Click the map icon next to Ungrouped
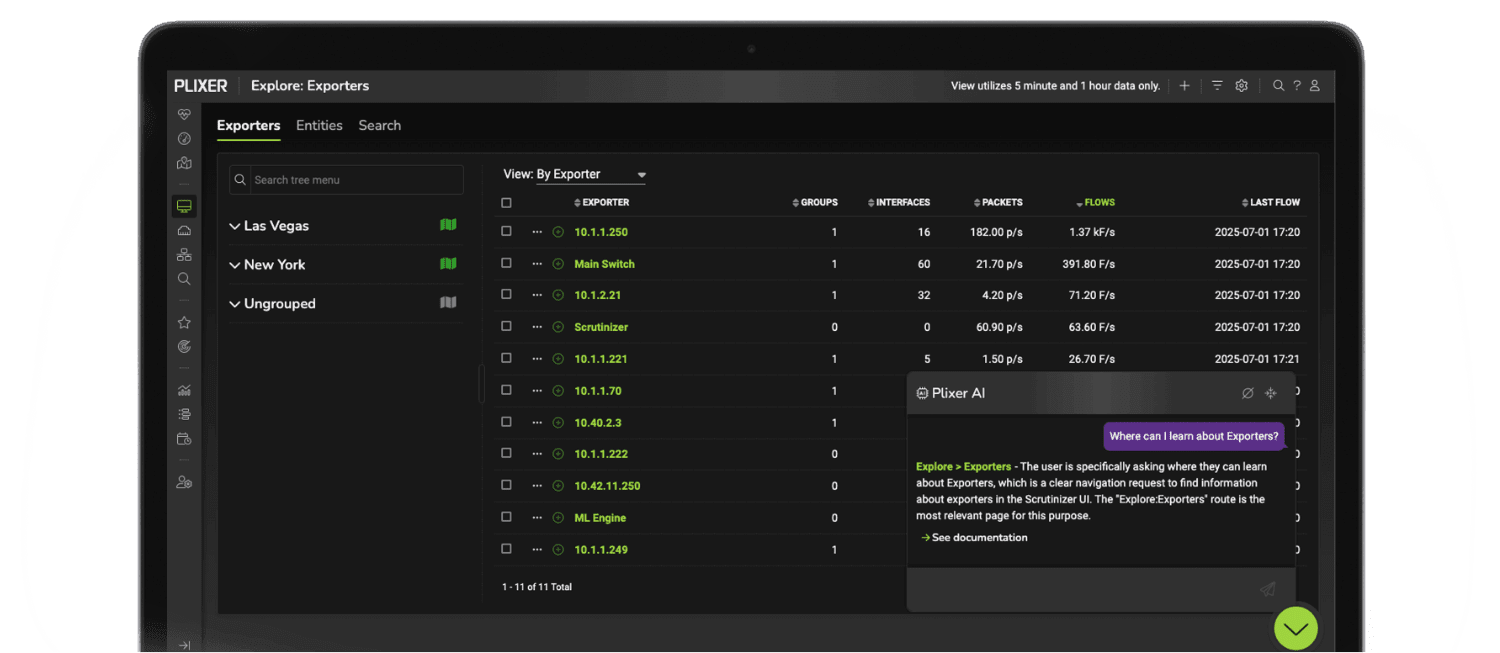This screenshot has width=1500, height=653. pos(448,303)
